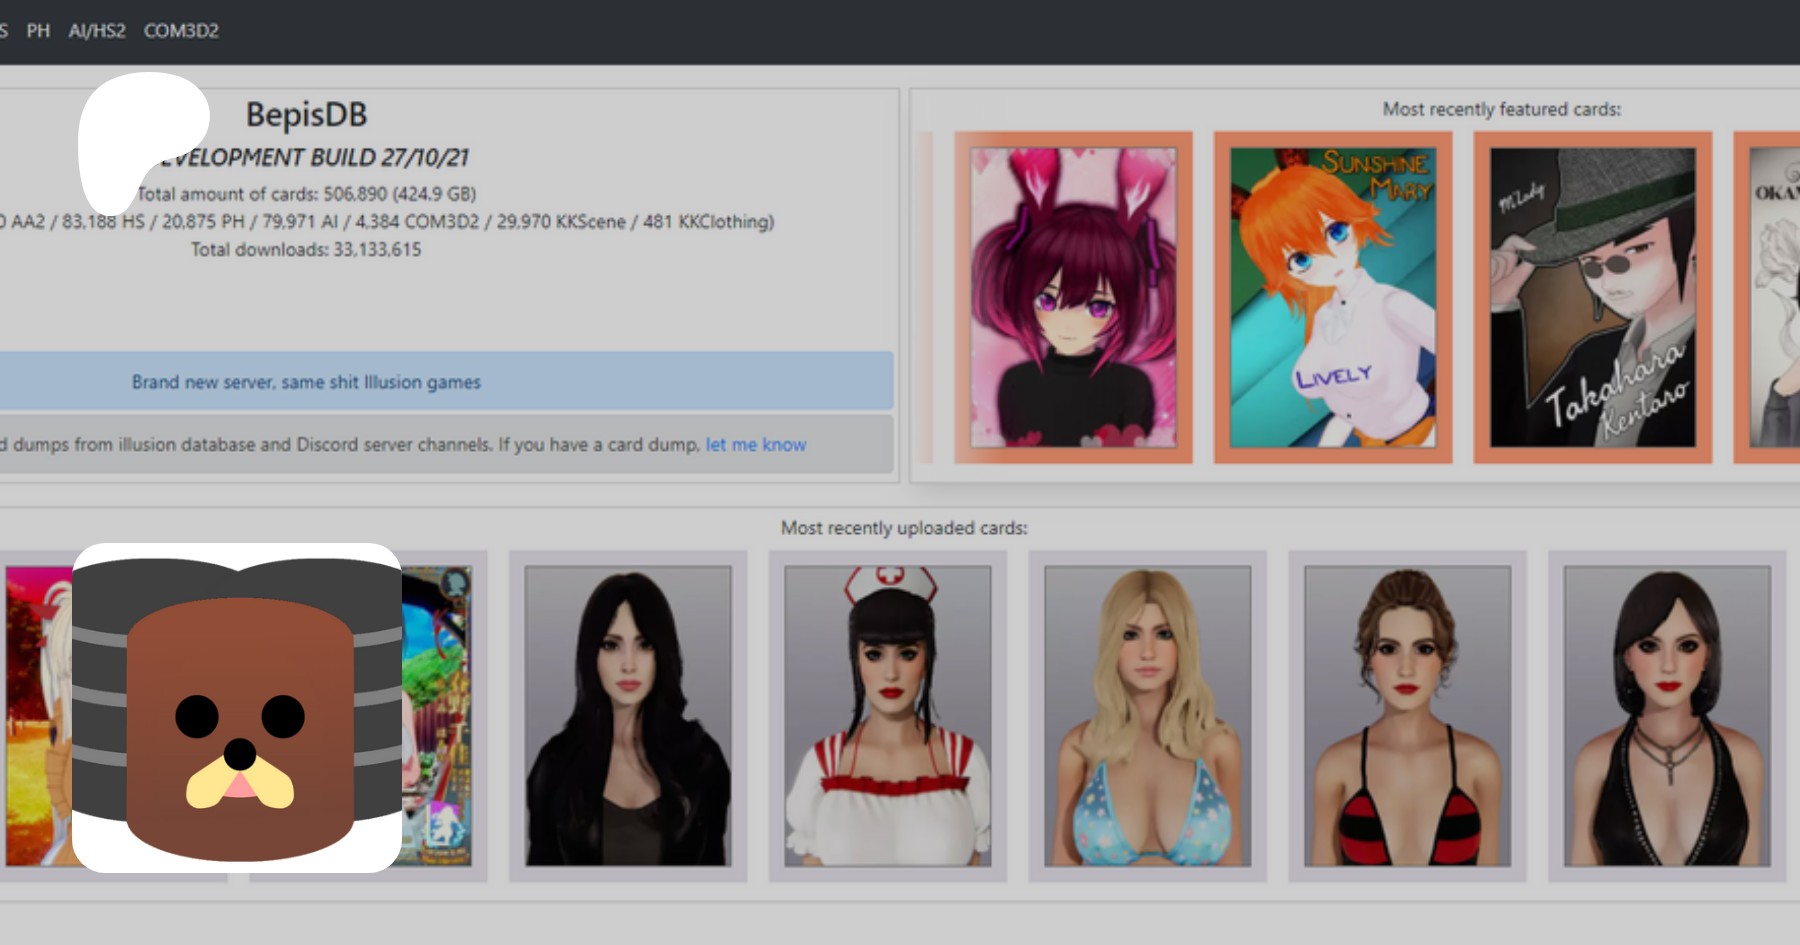The image size is (1800, 945).
Task: Open the PH navigation tab
Action: [x=38, y=31]
